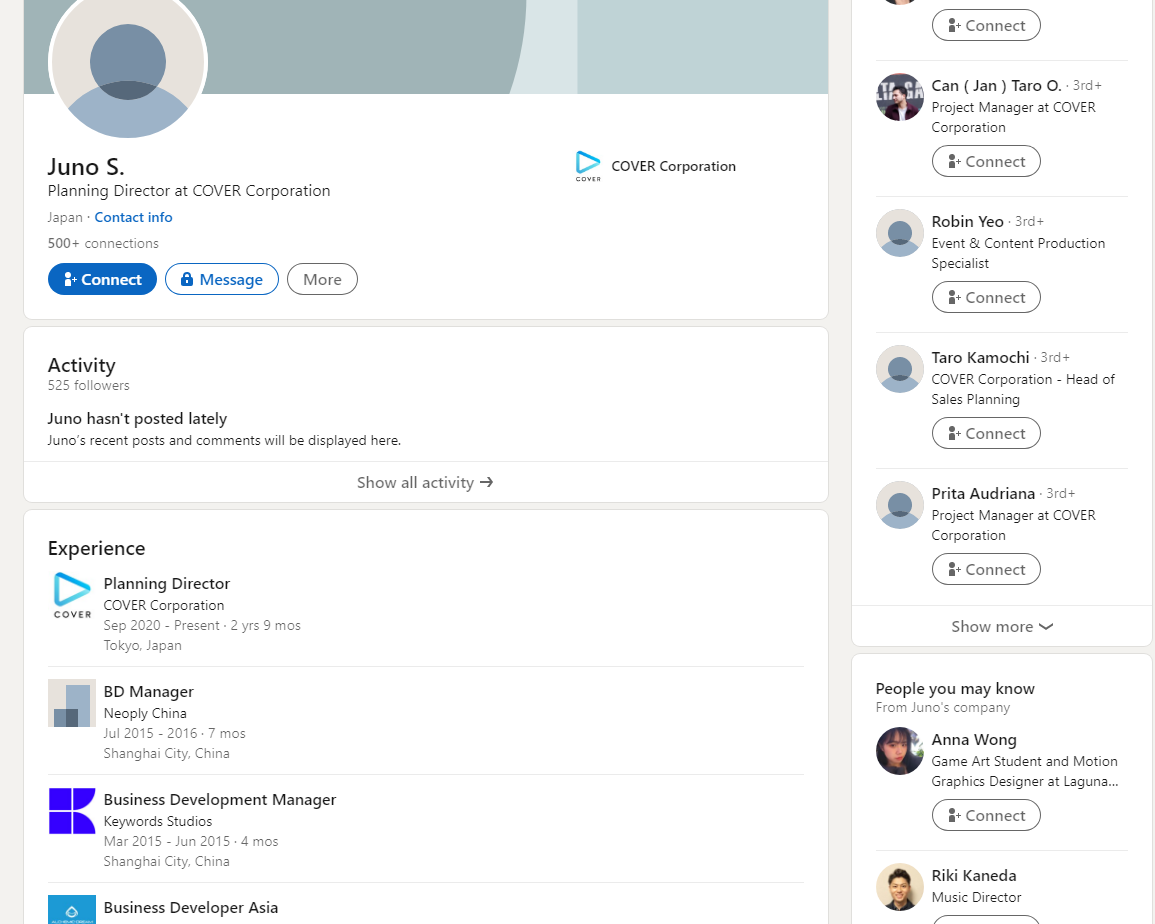Click Robin Yeo's avatar

[899, 234]
